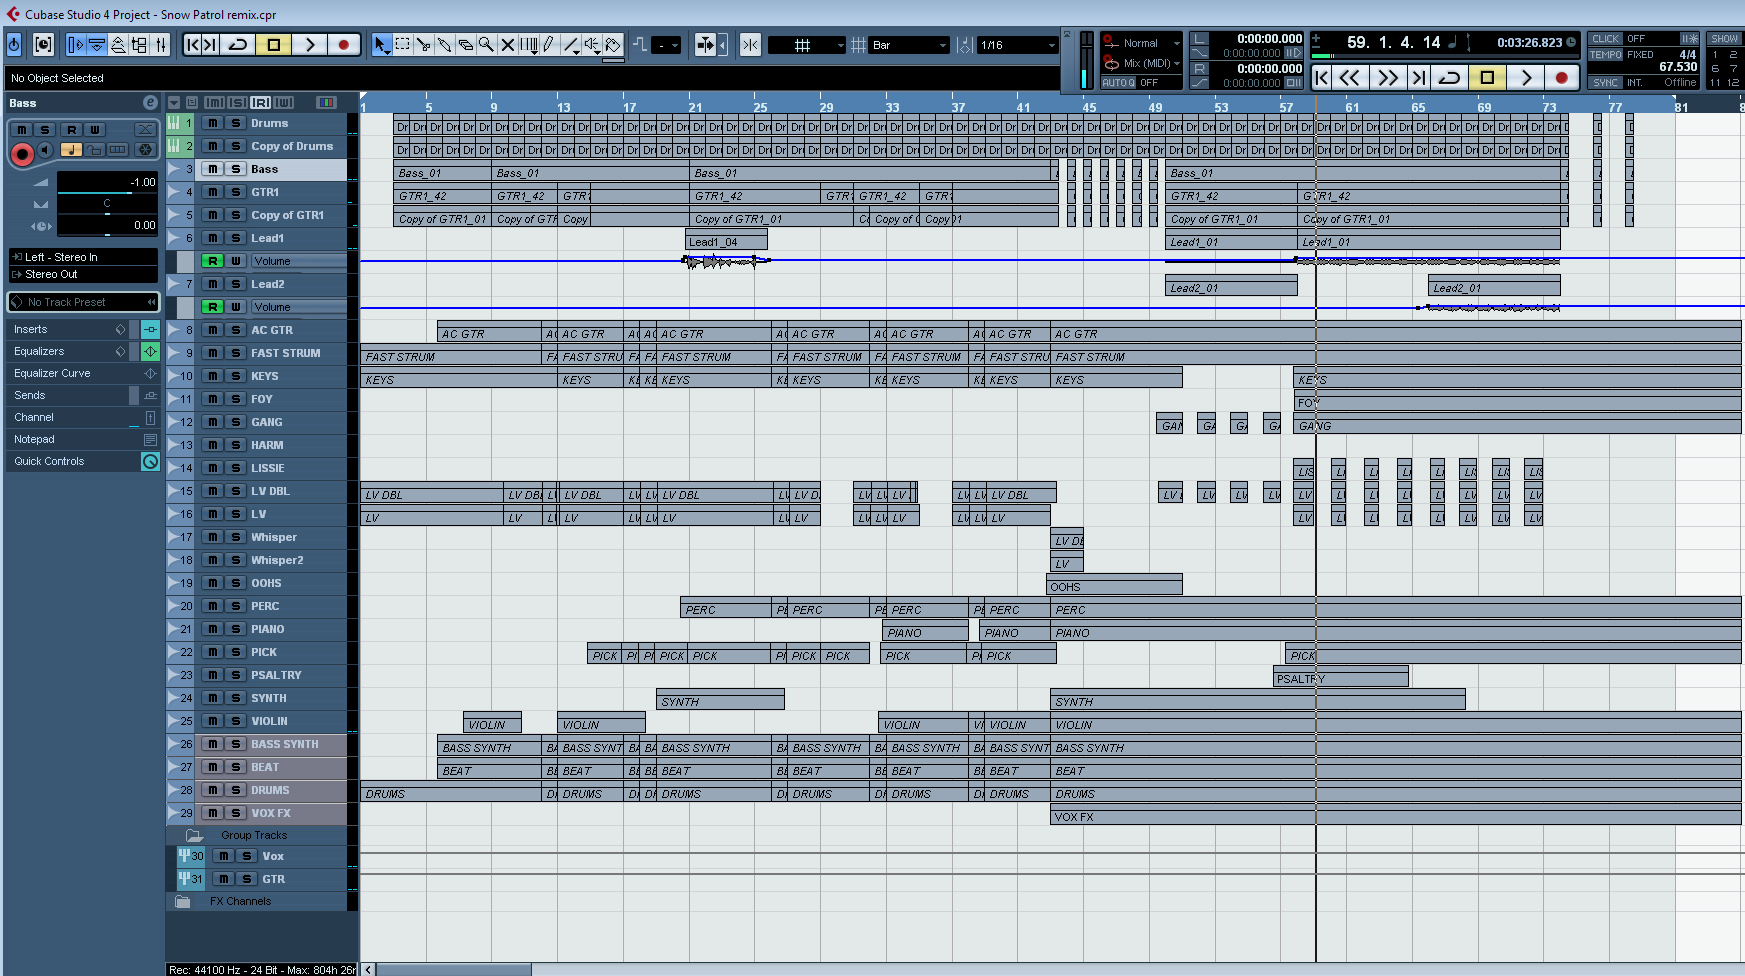Solo the KEYS track
1745x976 pixels.
click(236, 376)
